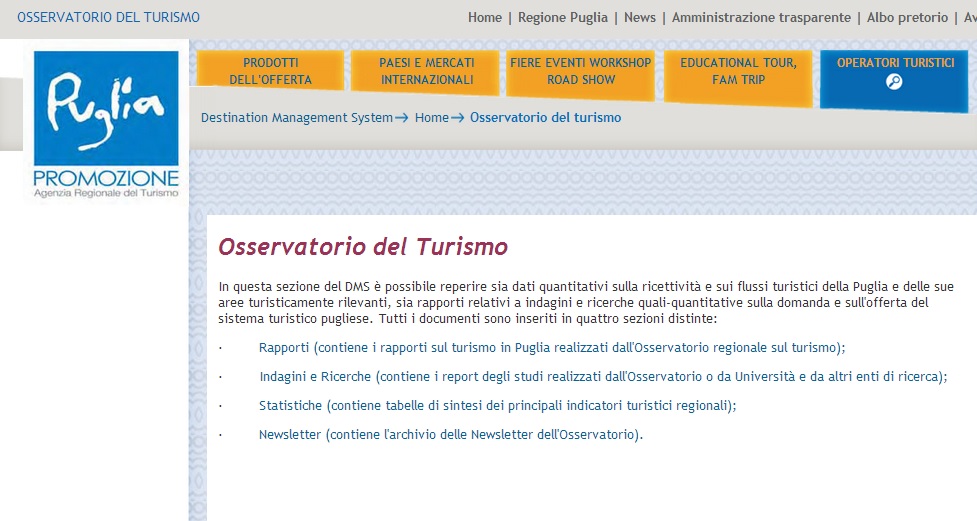Click Osservatorio del Turismo header title
Screen dimensions: 977x521
pos(108,18)
